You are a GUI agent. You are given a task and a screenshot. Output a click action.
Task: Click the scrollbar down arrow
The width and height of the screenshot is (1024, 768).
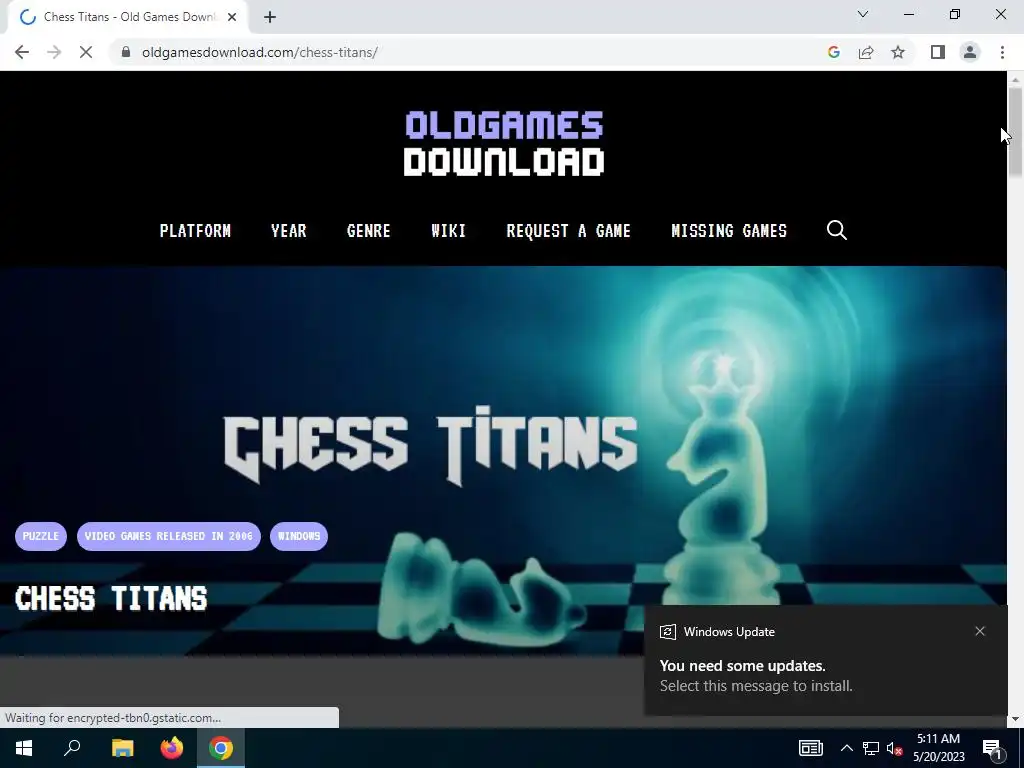[1015, 720]
